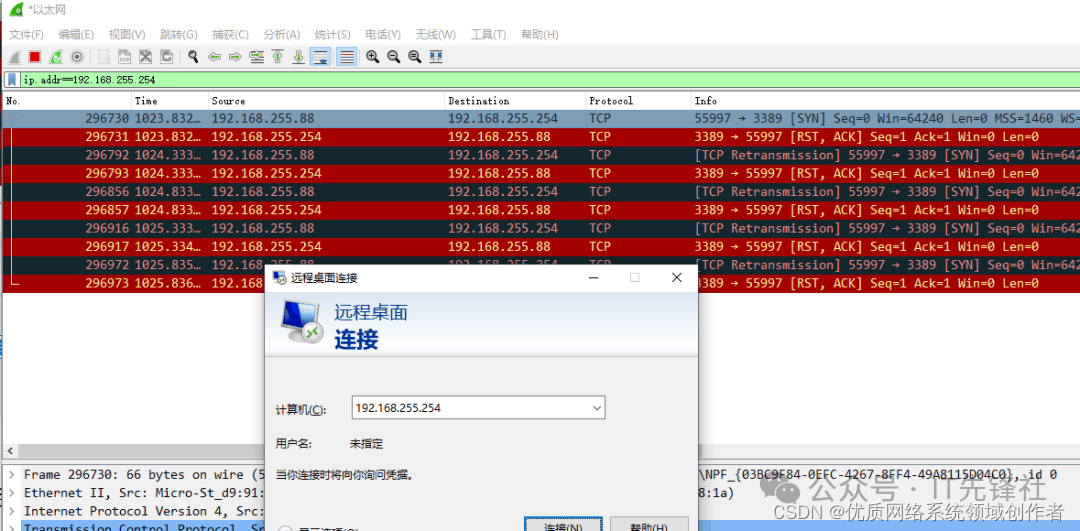Toggle auto-scroll during live capture
Screen dimensions: 1080x531
(321, 57)
